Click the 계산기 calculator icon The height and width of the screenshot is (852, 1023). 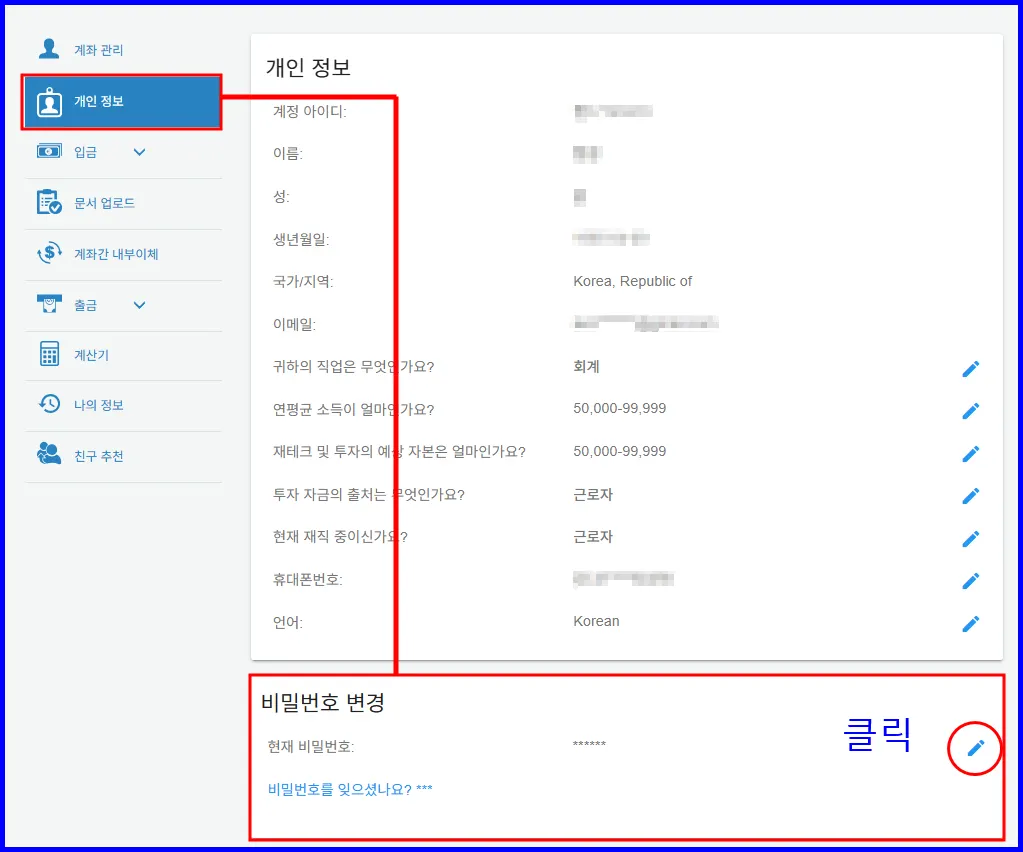49,354
